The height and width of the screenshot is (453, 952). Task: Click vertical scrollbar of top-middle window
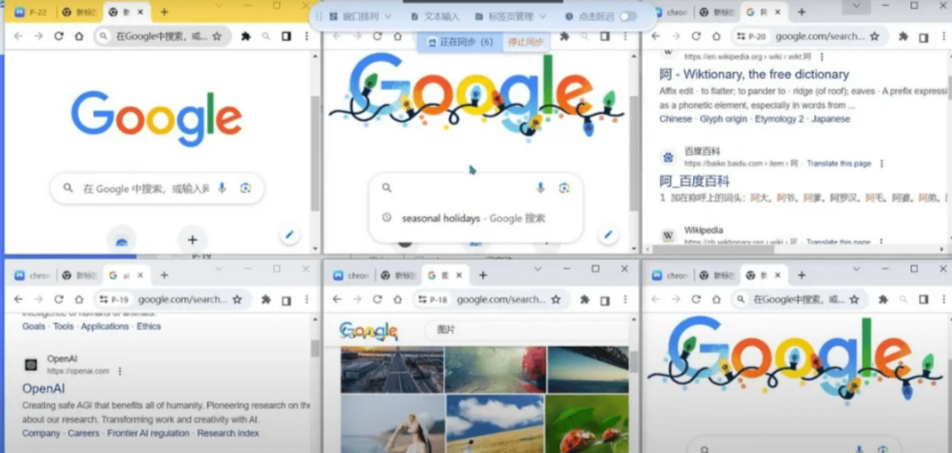pyautogui.click(x=632, y=140)
